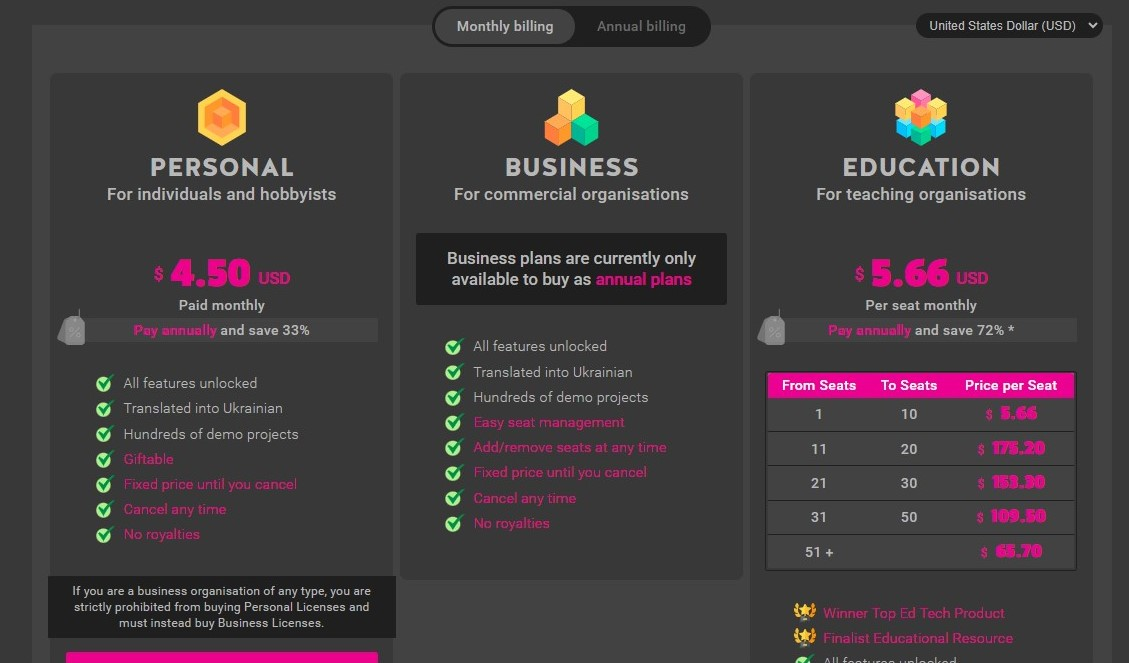Click the discount tag icon under Personal price

click(x=72, y=328)
